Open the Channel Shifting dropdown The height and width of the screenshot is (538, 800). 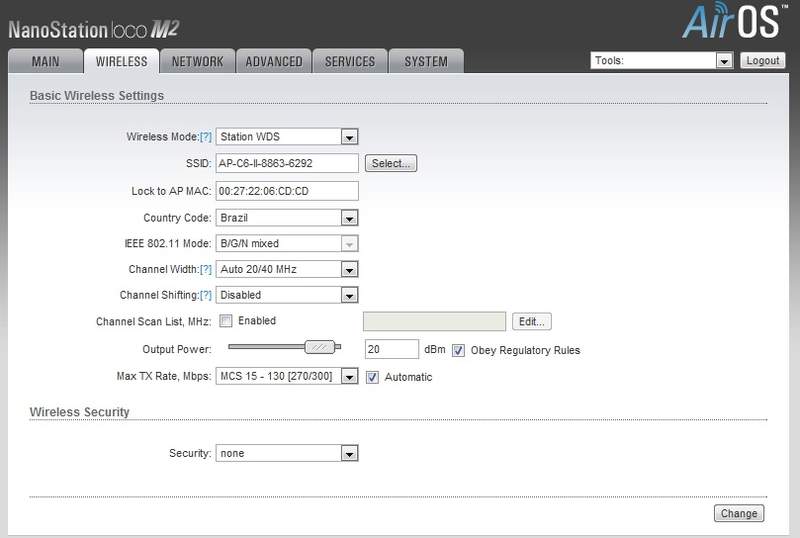tap(287, 295)
